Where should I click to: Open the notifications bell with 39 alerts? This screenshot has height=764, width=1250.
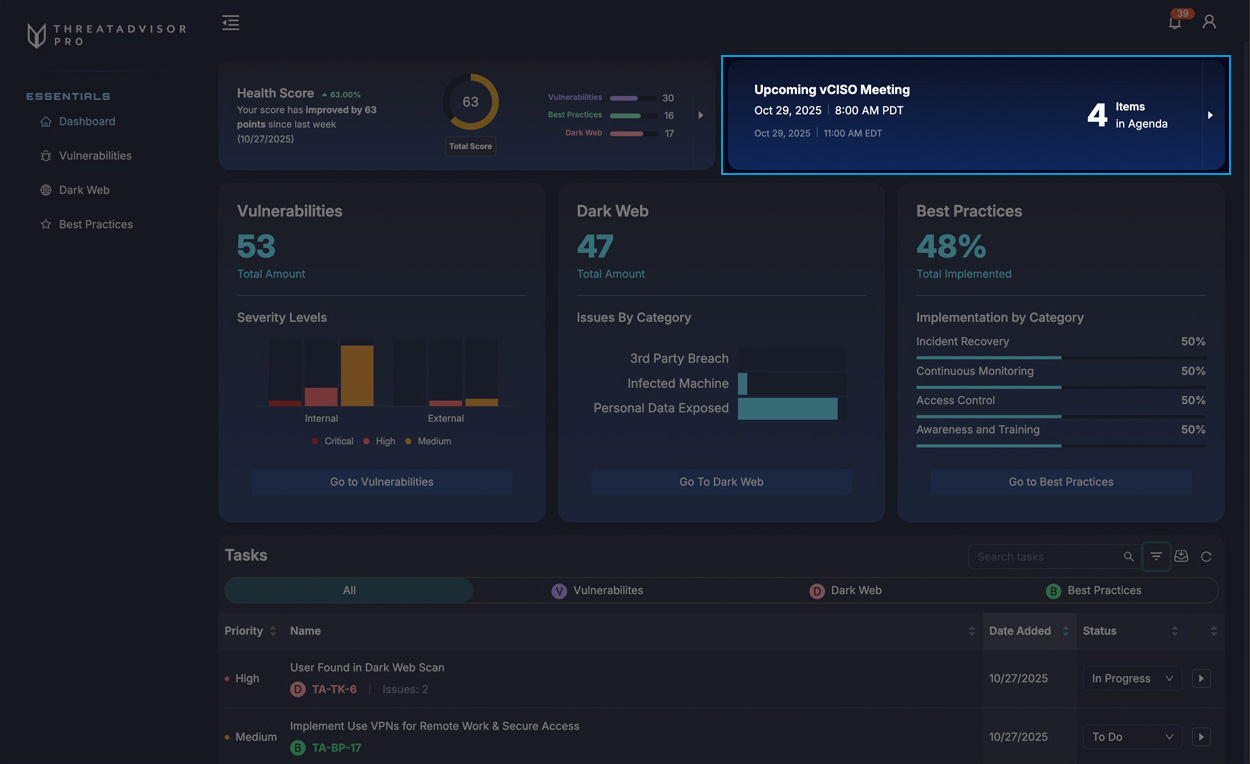[1175, 22]
